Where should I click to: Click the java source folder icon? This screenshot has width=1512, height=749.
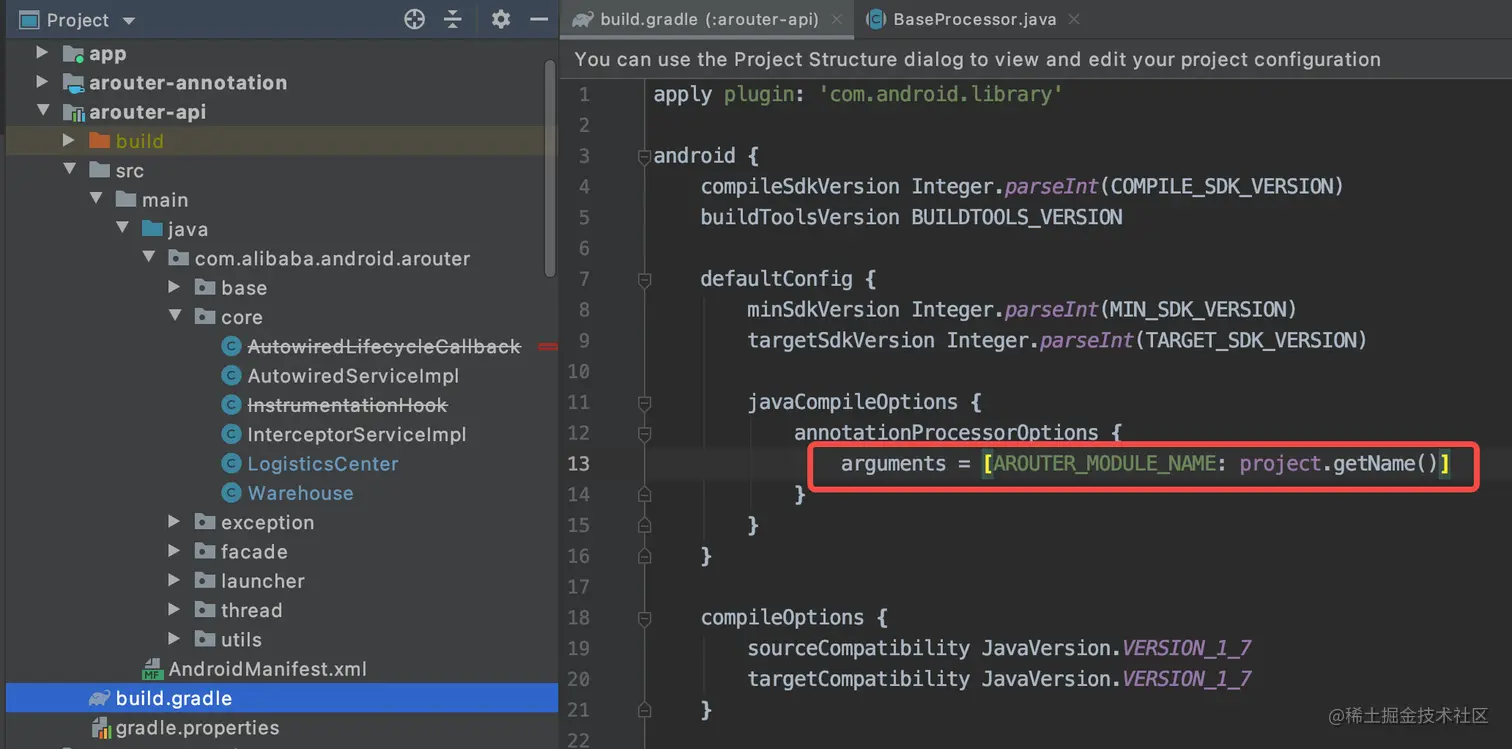click(152, 229)
